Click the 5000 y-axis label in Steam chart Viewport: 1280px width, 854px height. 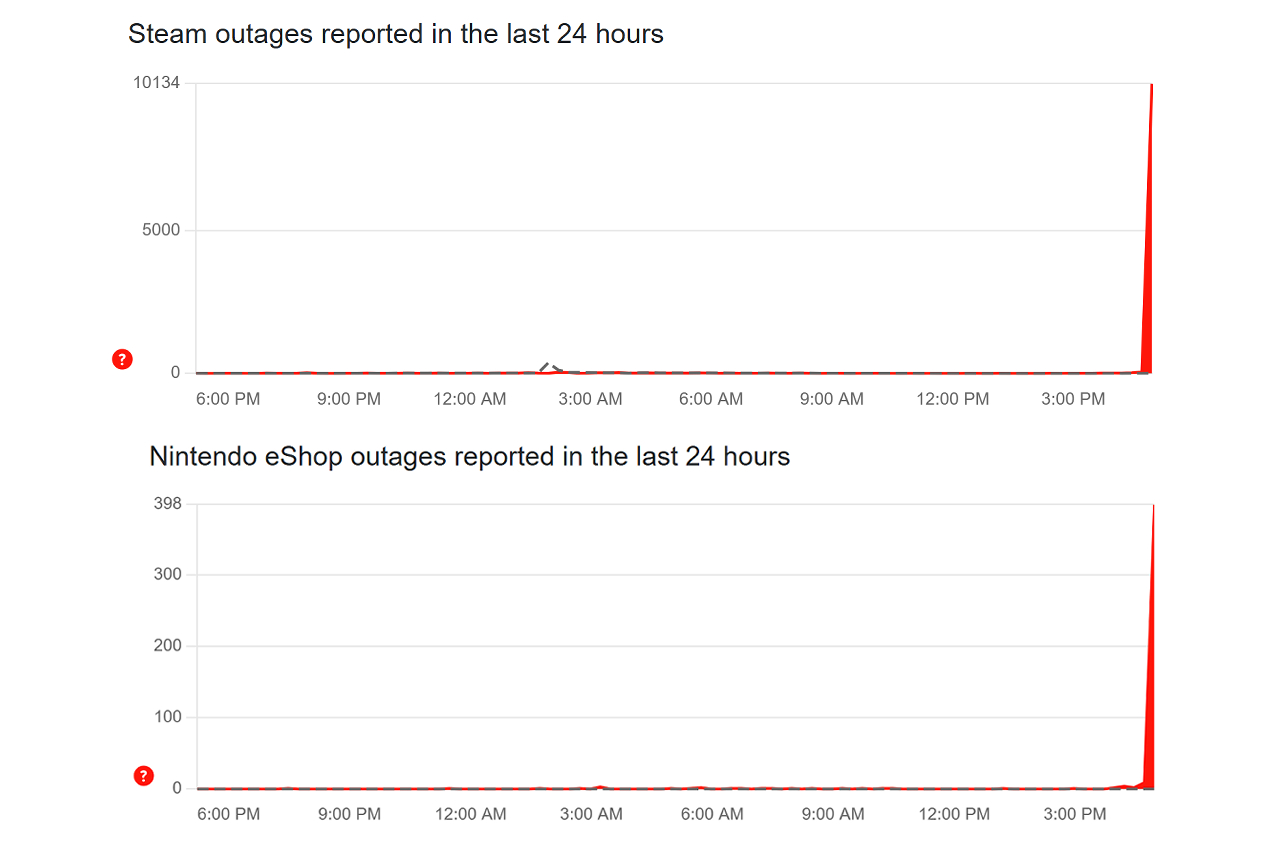click(161, 230)
